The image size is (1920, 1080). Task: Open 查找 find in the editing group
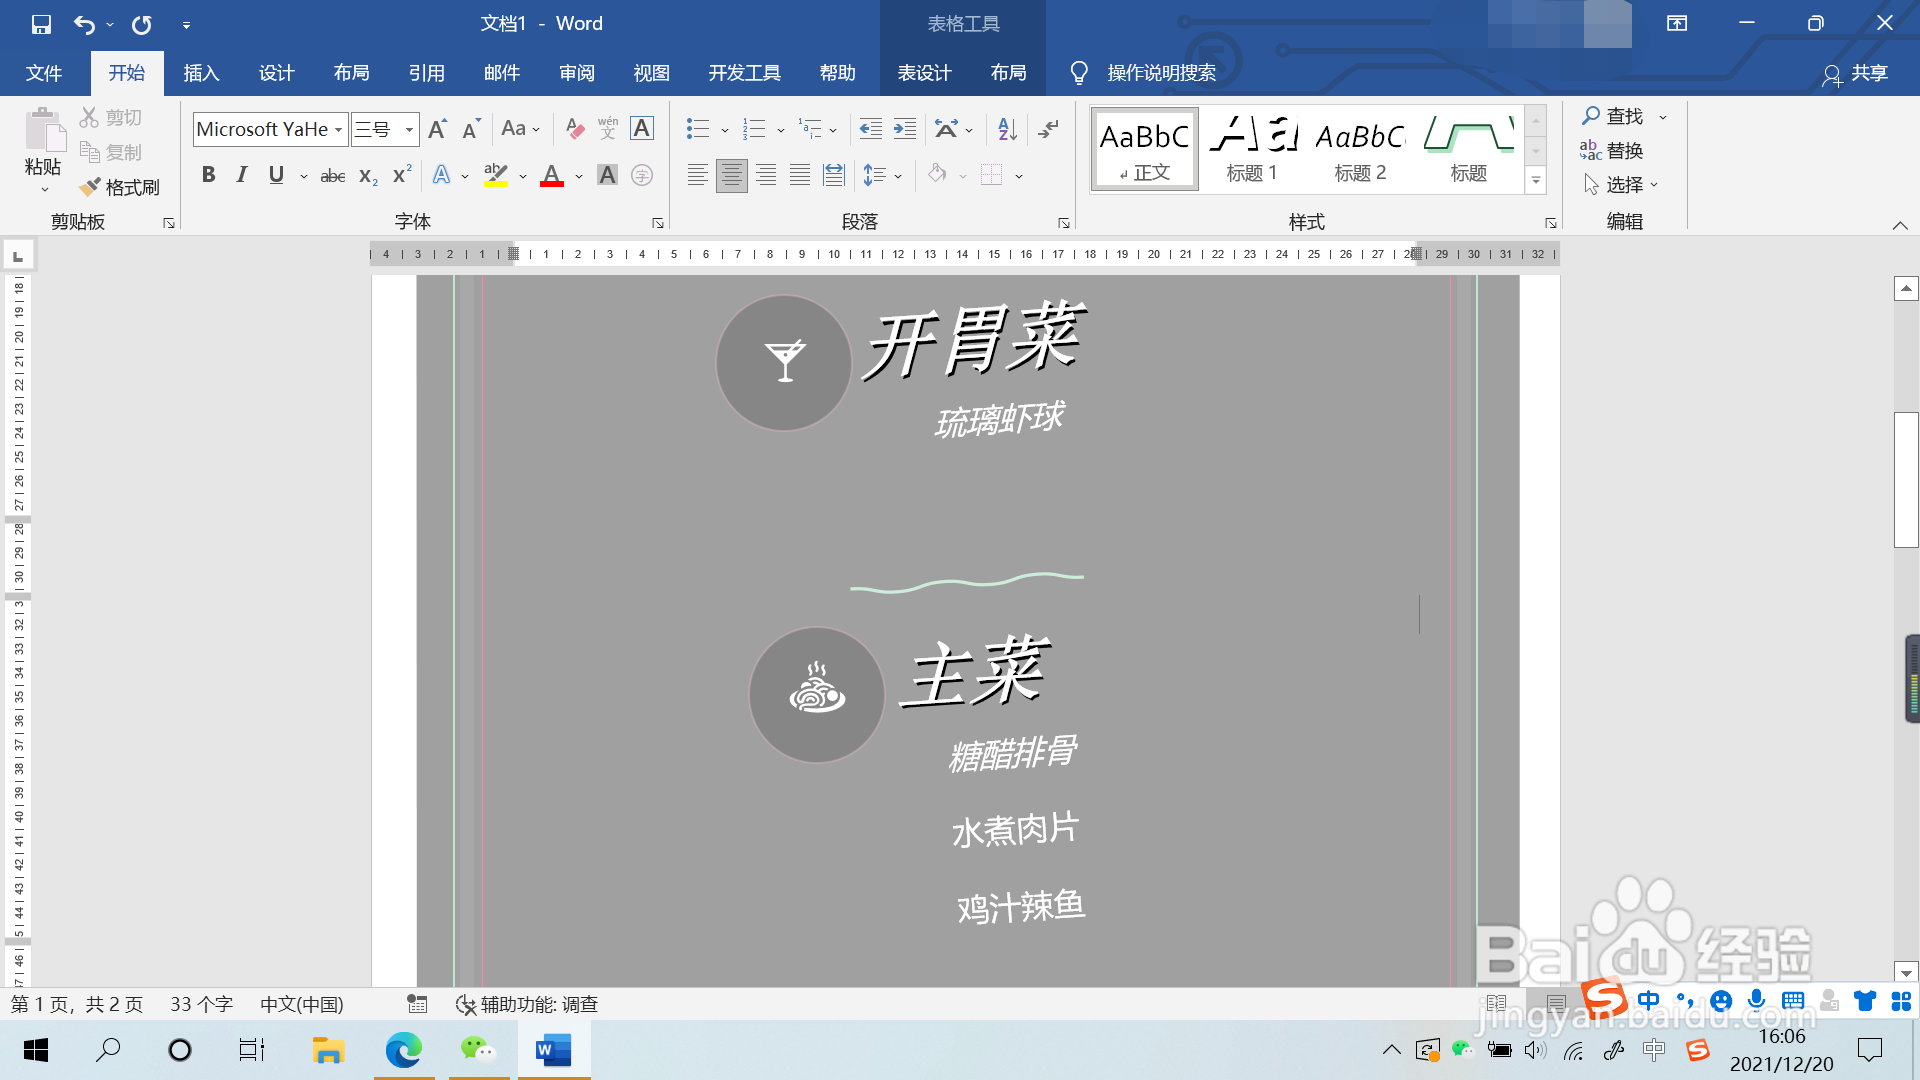[1620, 115]
